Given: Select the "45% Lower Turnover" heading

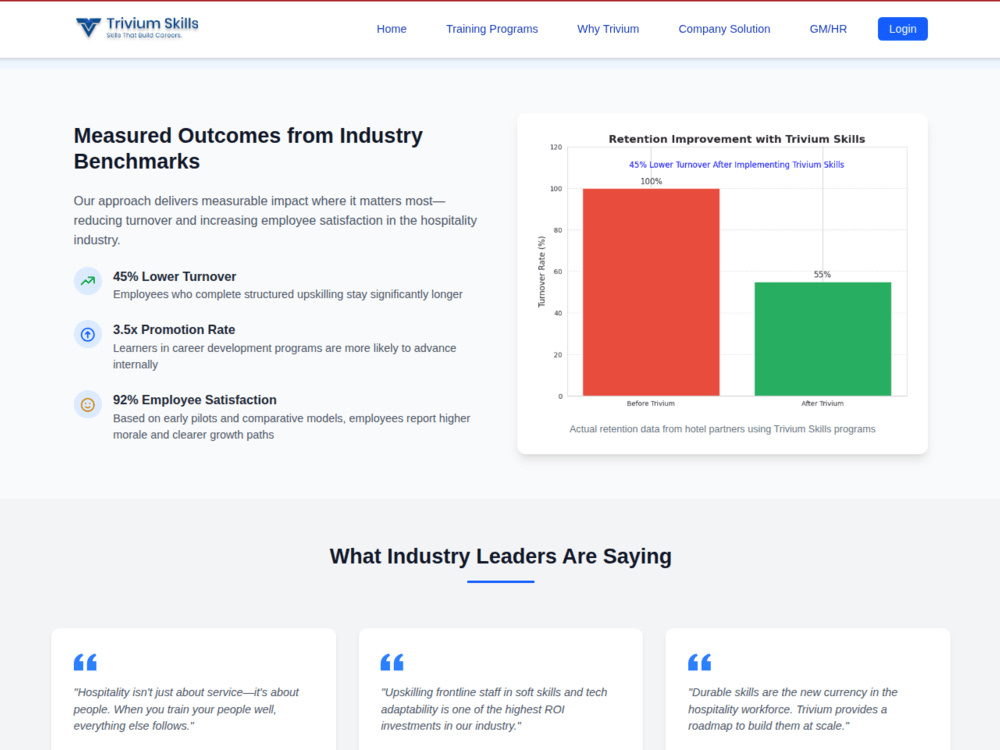Looking at the screenshot, I should pyautogui.click(x=174, y=277).
